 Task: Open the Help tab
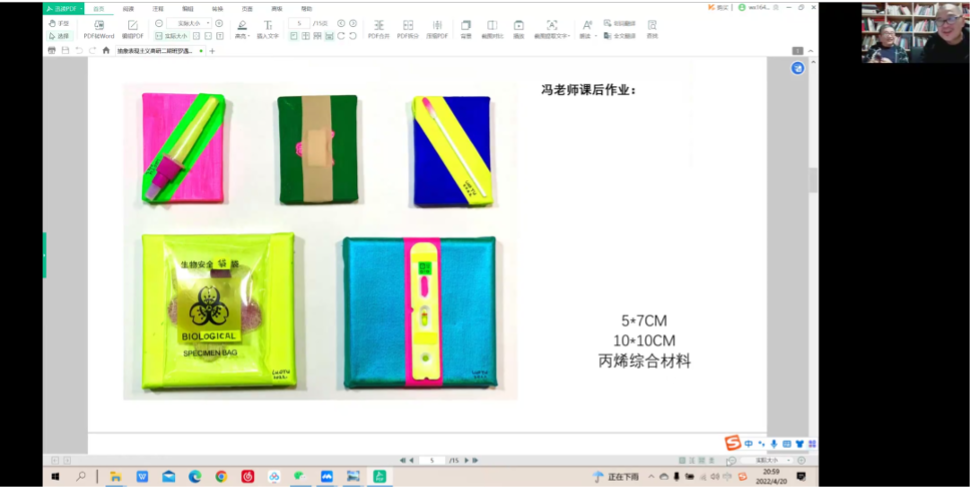click(306, 9)
